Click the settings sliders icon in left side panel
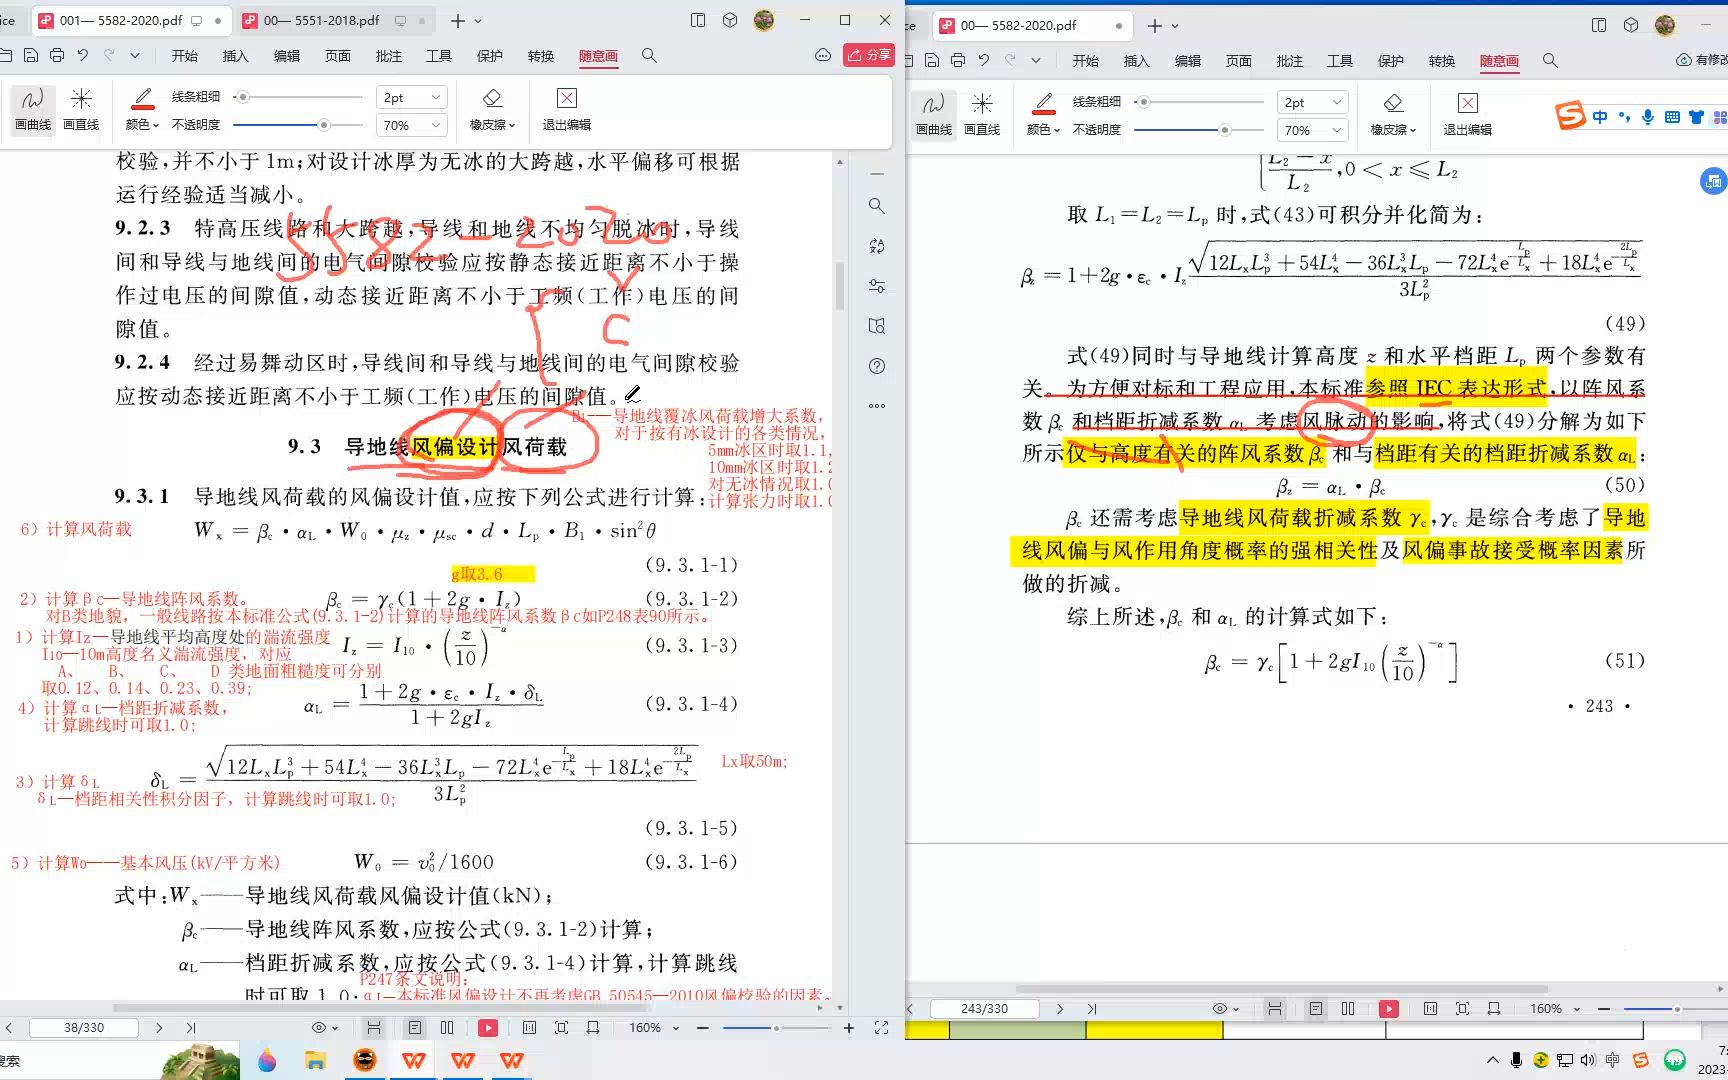The width and height of the screenshot is (1728, 1080). click(x=877, y=286)
